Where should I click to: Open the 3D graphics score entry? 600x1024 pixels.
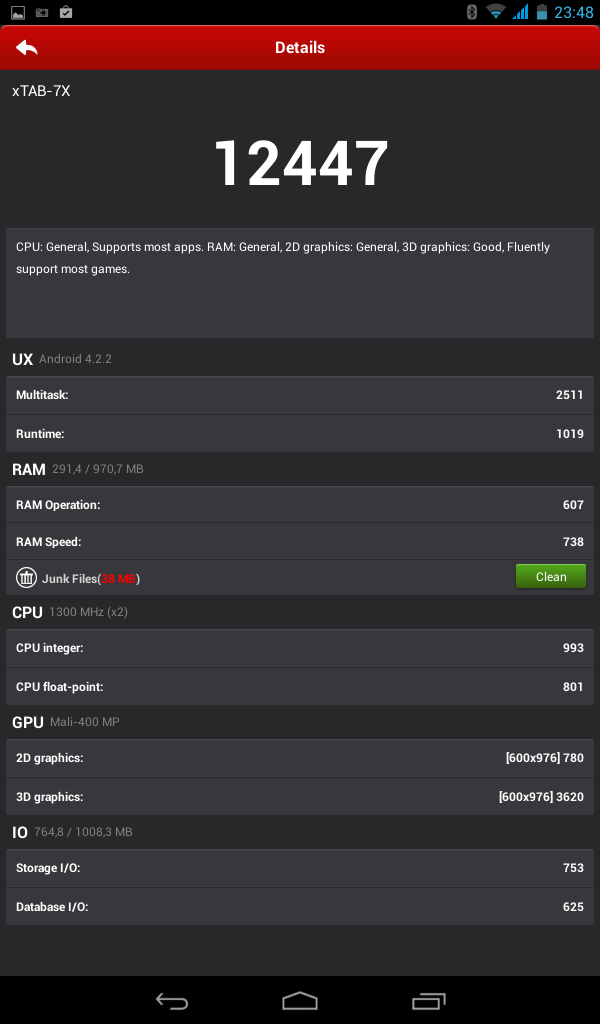click(300, 796)
